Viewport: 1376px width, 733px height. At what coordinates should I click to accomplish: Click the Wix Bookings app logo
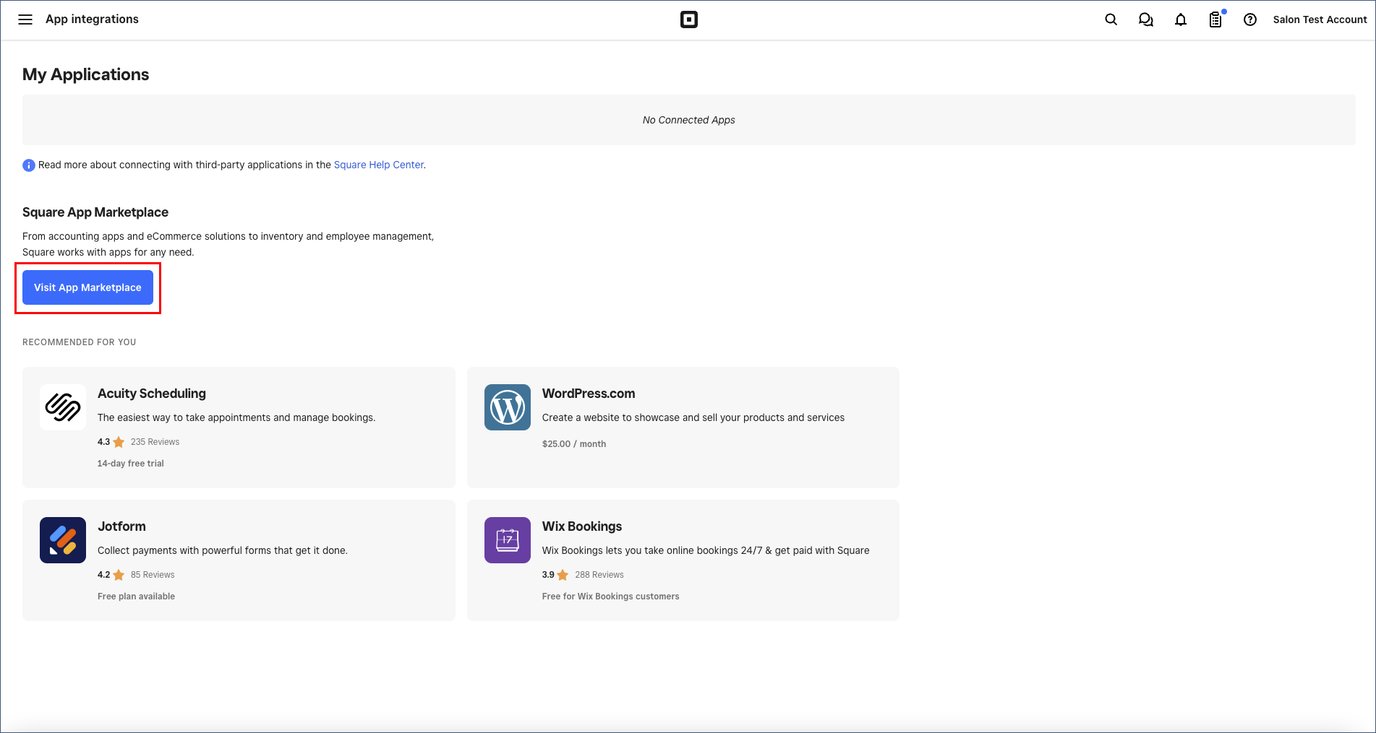[507, 540]
